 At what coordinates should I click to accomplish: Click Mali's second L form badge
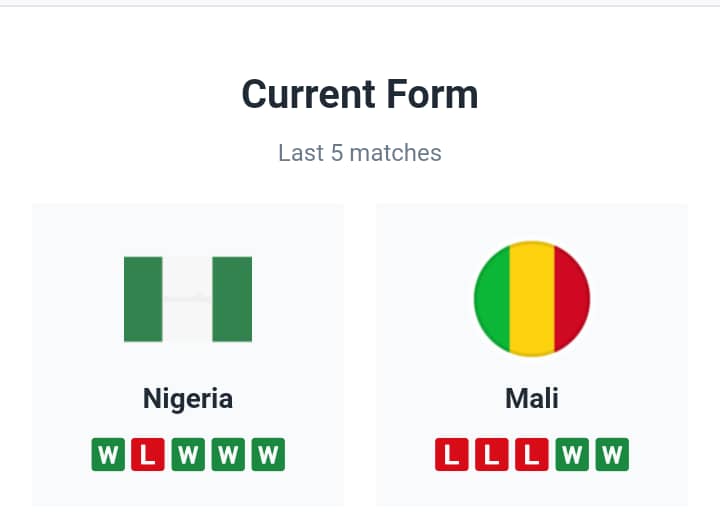pyautogui.click(x=492, y=455)
